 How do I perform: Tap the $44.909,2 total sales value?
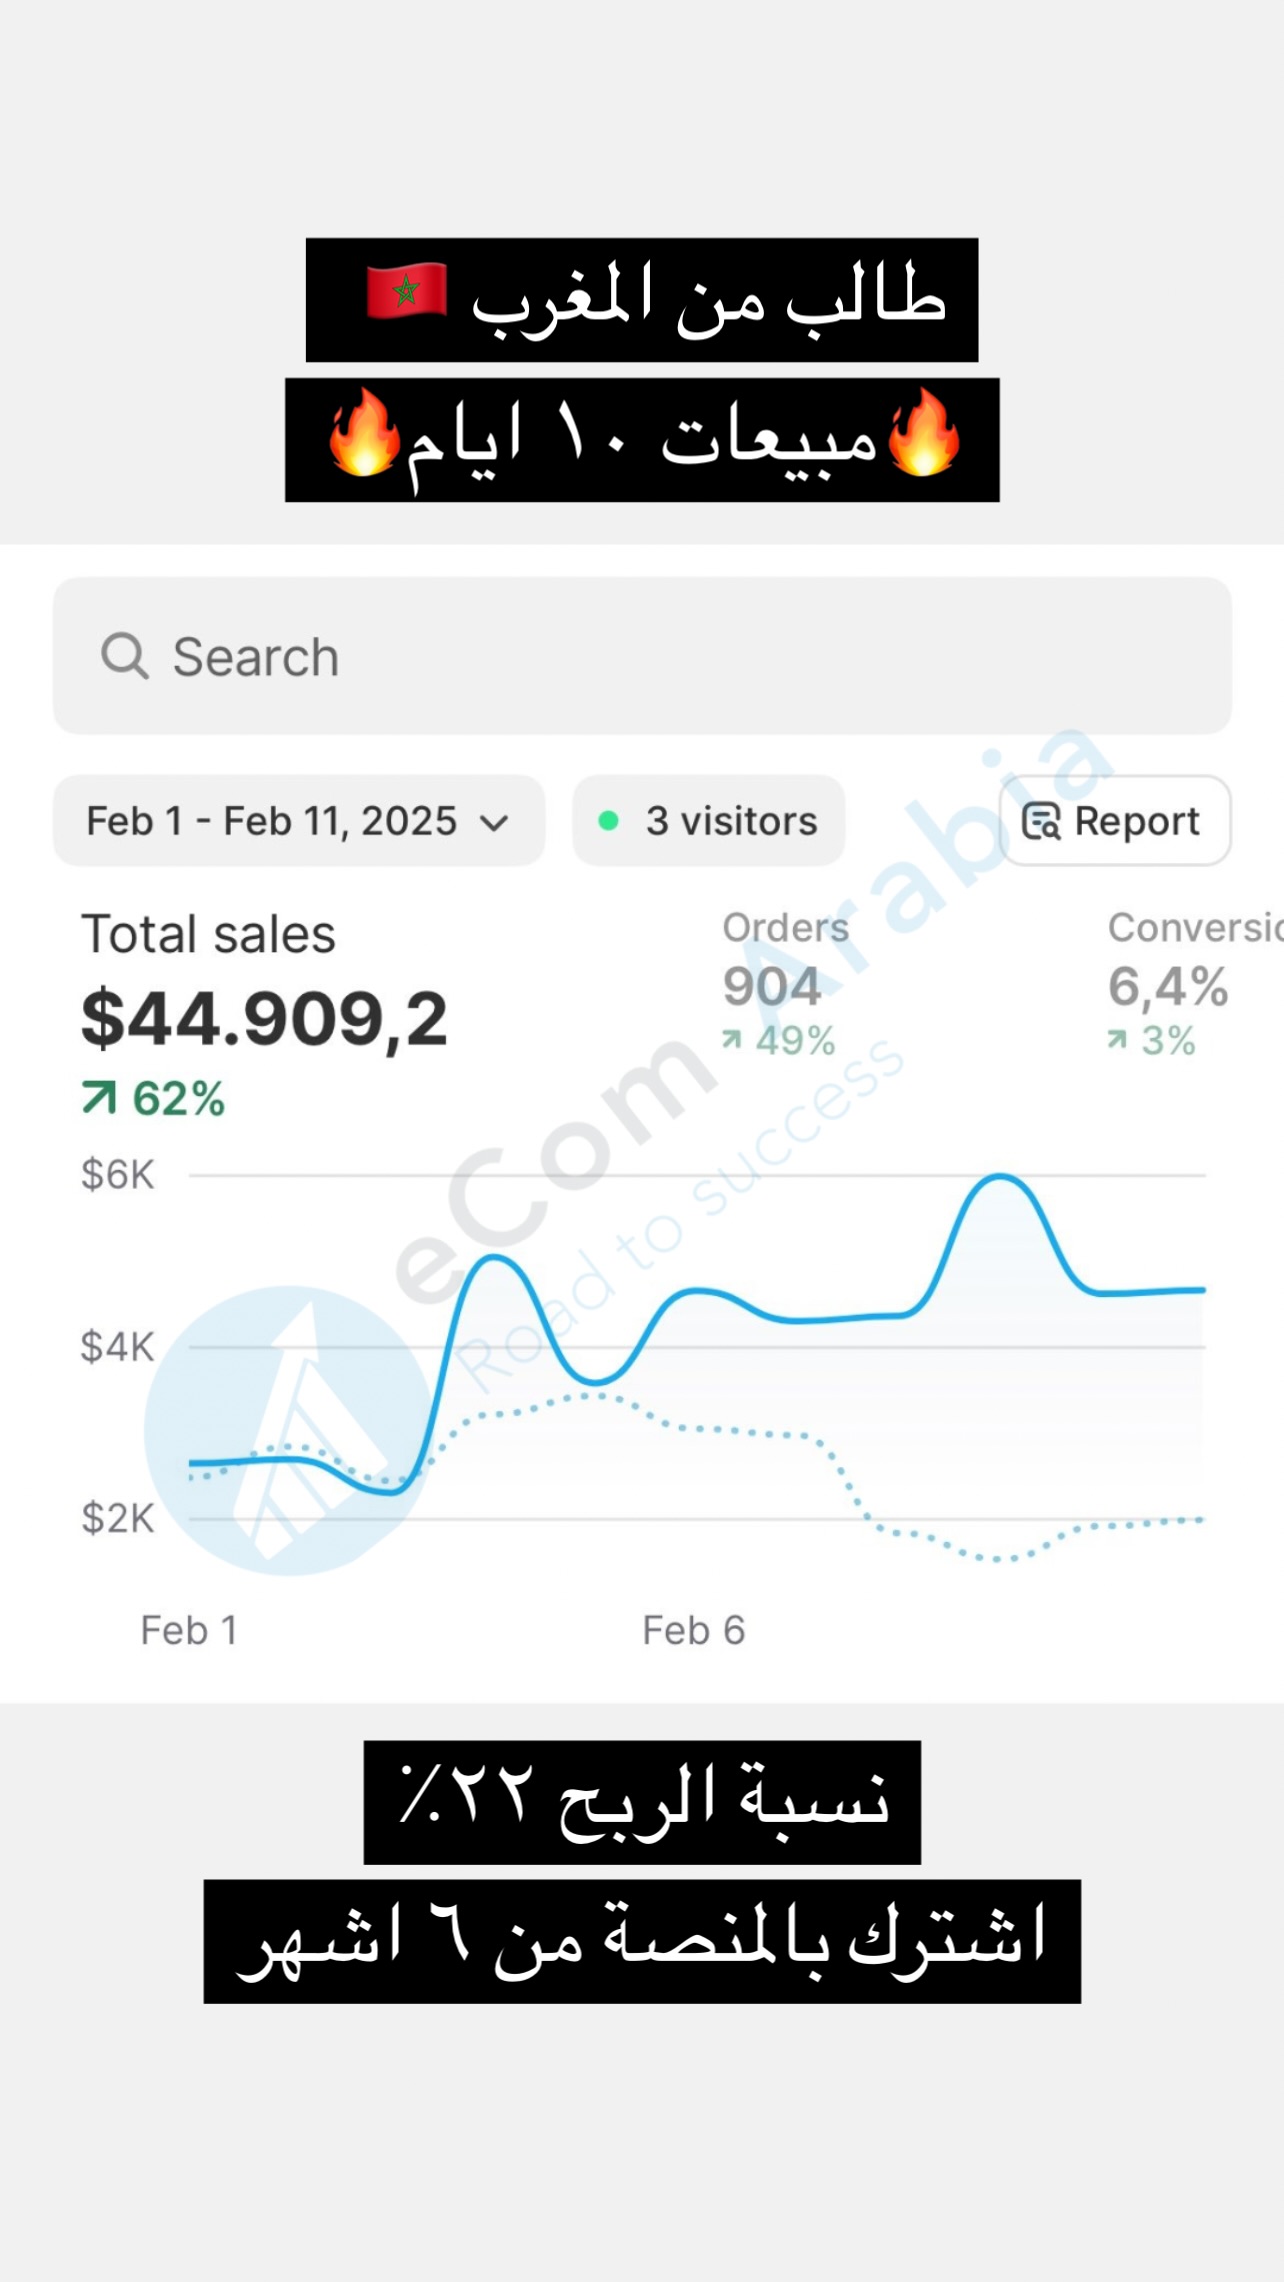(264, 1019)
